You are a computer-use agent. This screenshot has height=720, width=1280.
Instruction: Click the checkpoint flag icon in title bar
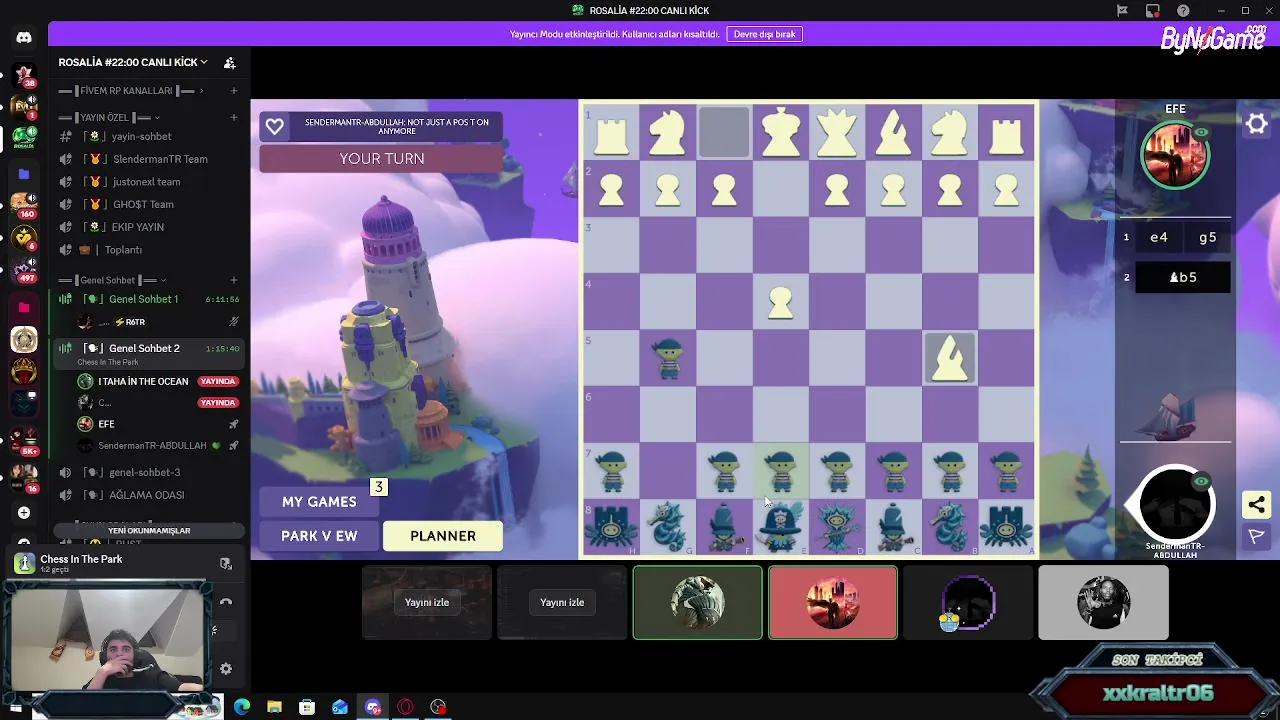click(1122, 11)
